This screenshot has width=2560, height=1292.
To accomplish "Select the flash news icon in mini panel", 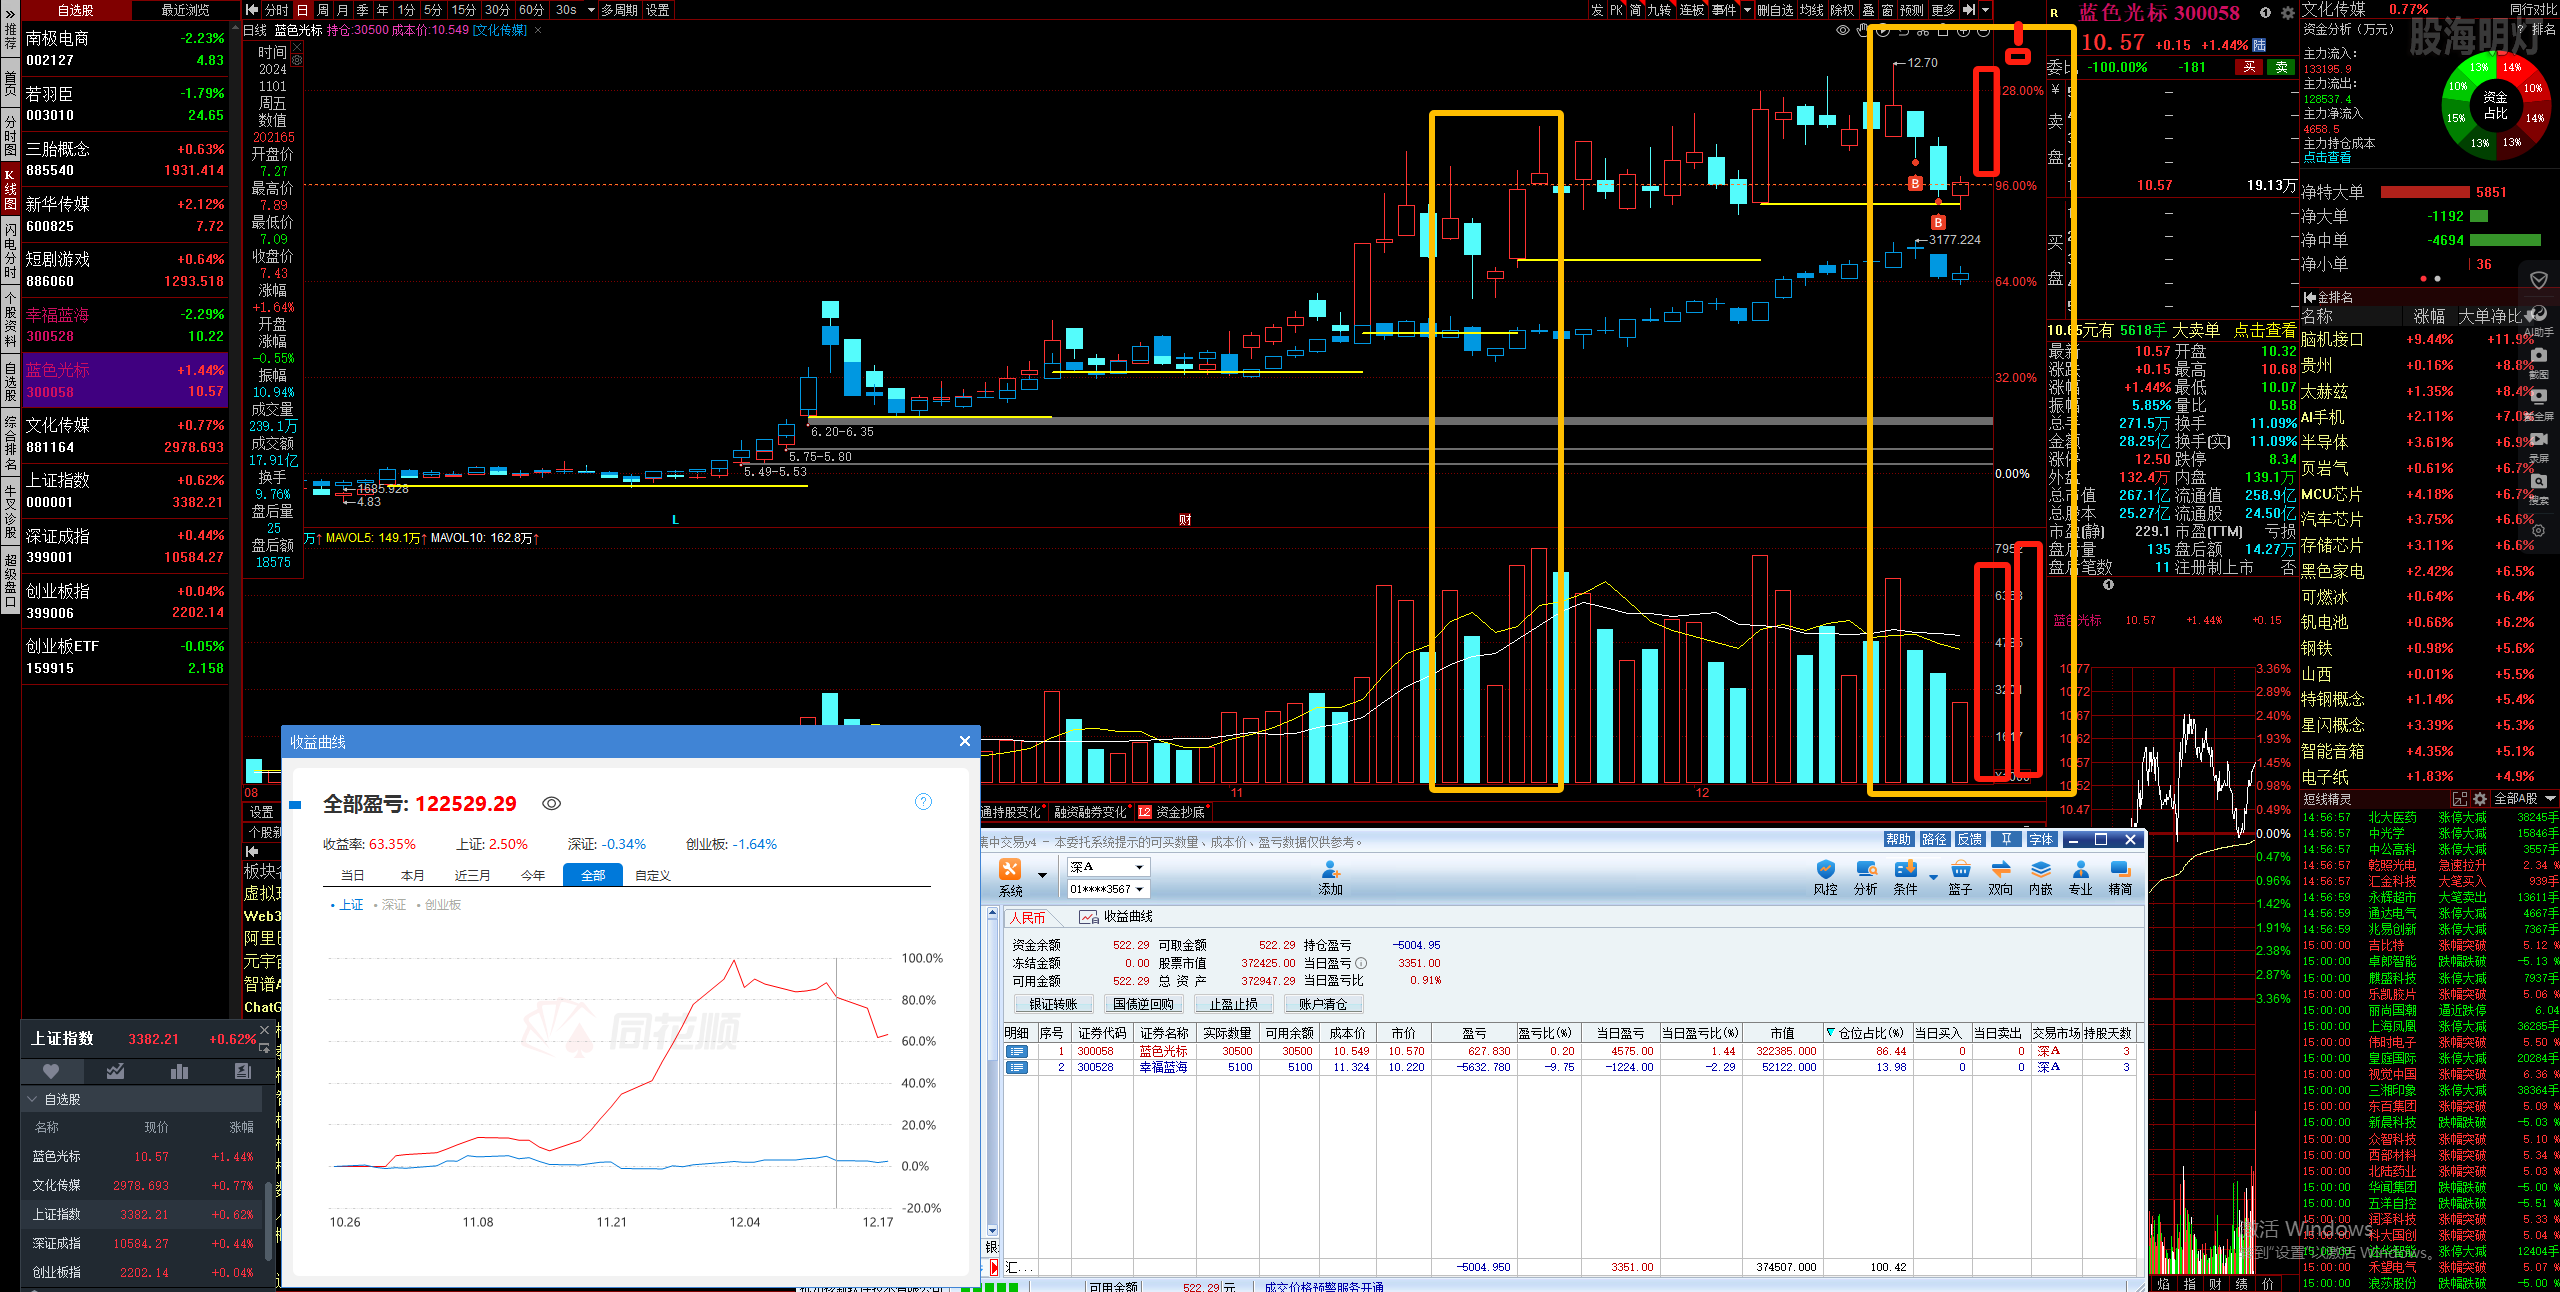I will point(242,1071).
